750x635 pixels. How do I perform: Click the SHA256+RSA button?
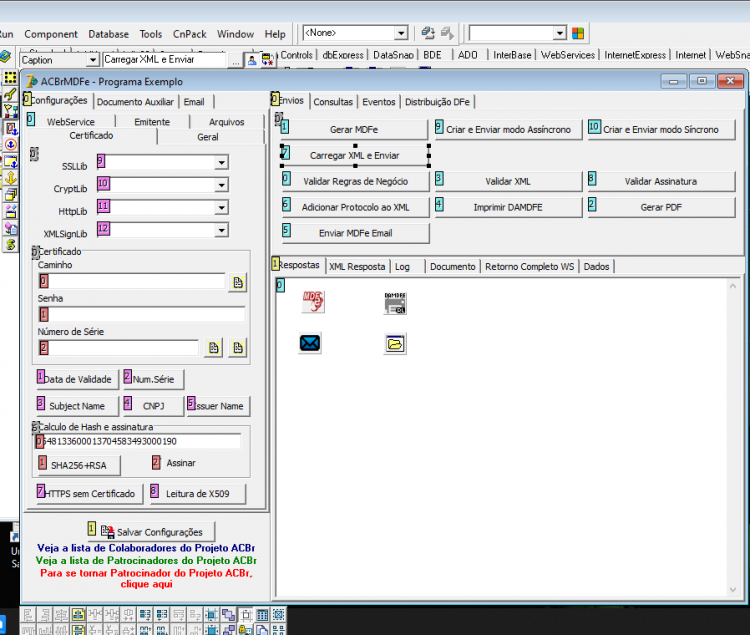click(x=78, y=465)
